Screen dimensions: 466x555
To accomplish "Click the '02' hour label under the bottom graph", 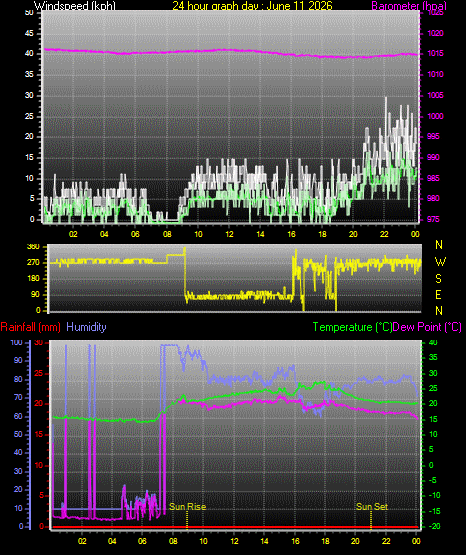I will tap(82, 541).
